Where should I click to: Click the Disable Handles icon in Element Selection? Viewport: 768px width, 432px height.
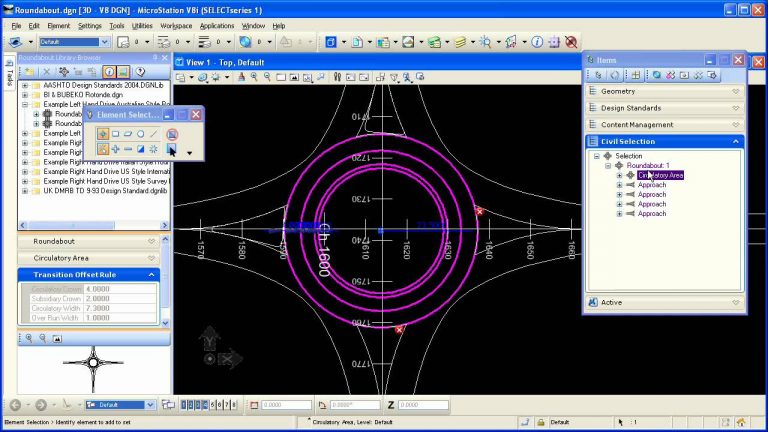(x=173, y=133)
